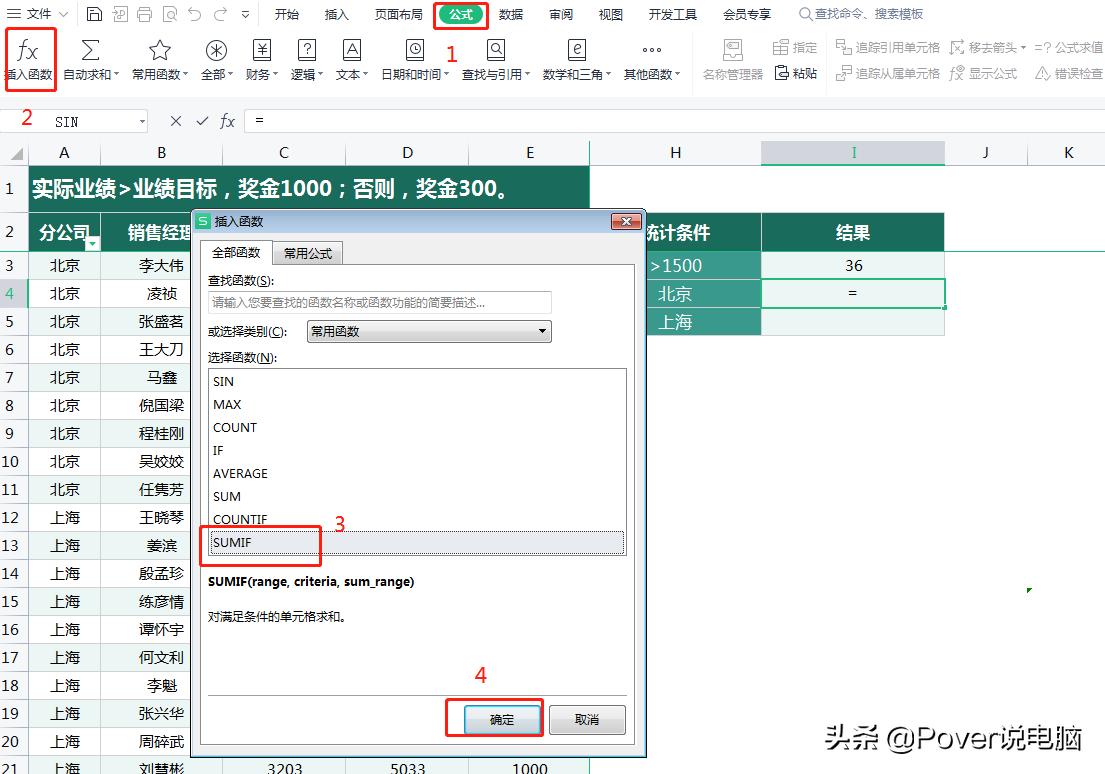Switch to the 常用公式 dialog tab
This screenshot has height=774, width=1105.
point(307,253)
